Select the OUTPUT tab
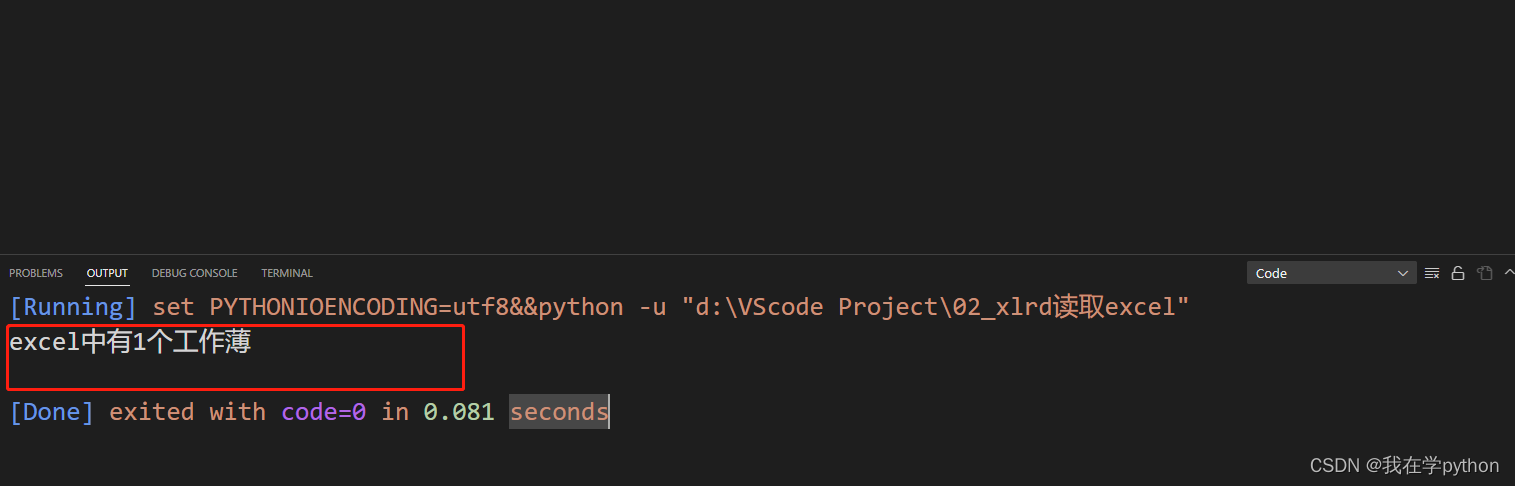 point(107,273)
